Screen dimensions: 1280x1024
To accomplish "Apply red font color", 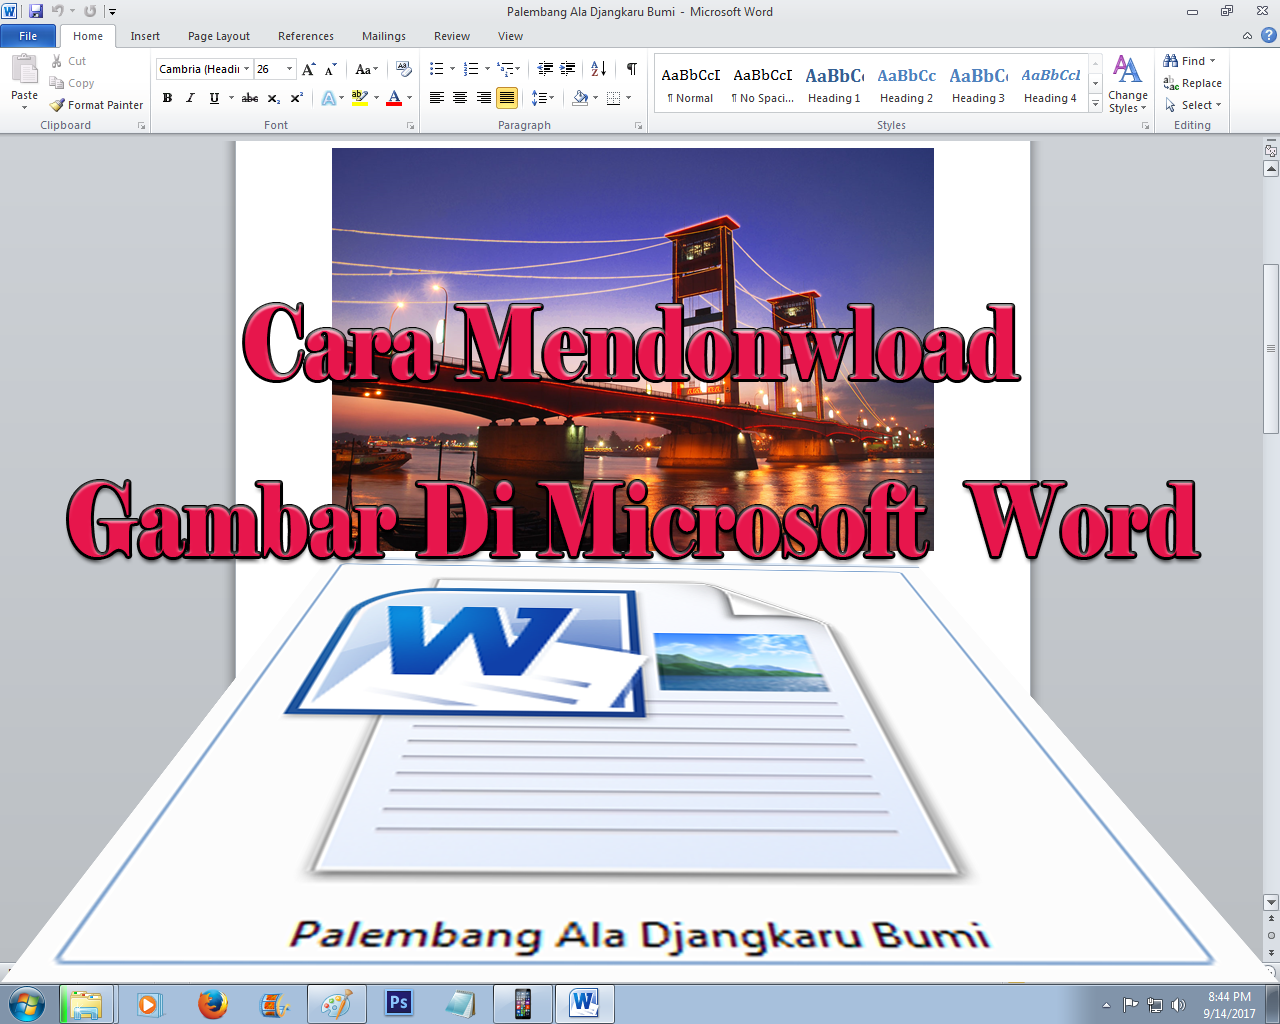I will pos(394,98).
